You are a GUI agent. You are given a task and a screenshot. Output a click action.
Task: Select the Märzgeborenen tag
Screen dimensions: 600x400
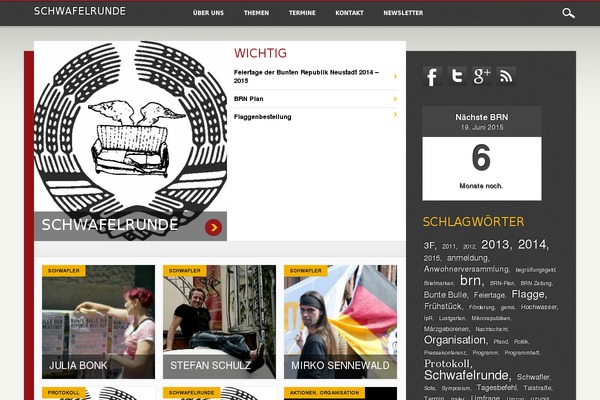coord(447,329)
